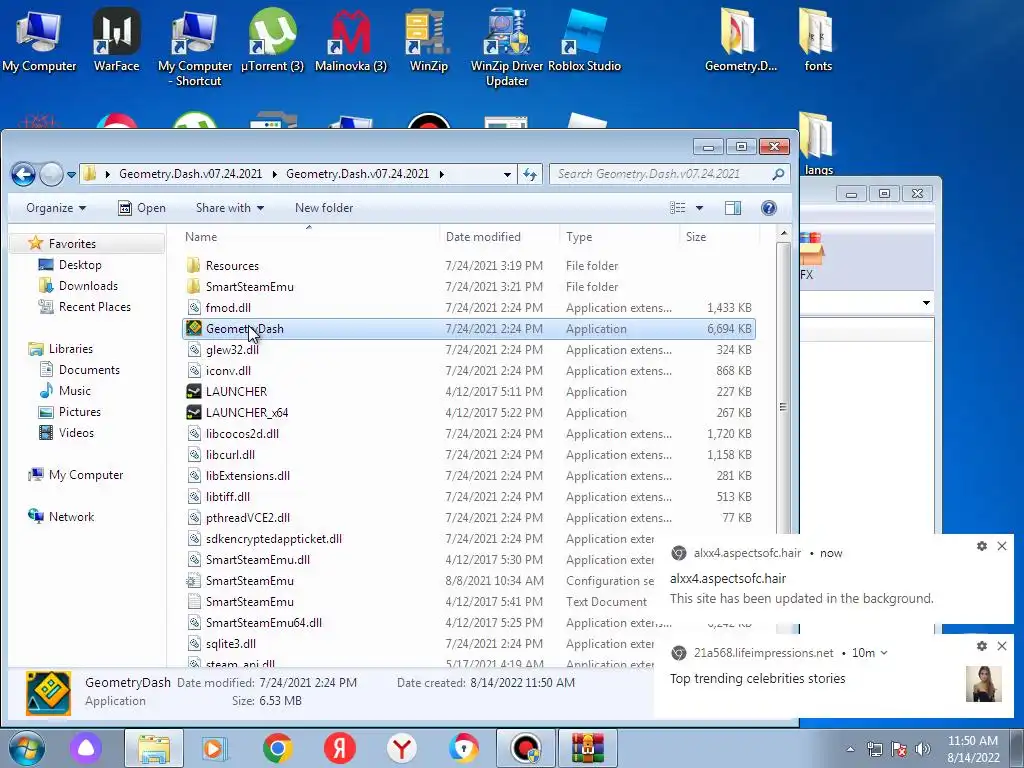Click the taskbar clock showing 11:50 AM
This screenshot has height=768, width=1024.
[973, 749]
